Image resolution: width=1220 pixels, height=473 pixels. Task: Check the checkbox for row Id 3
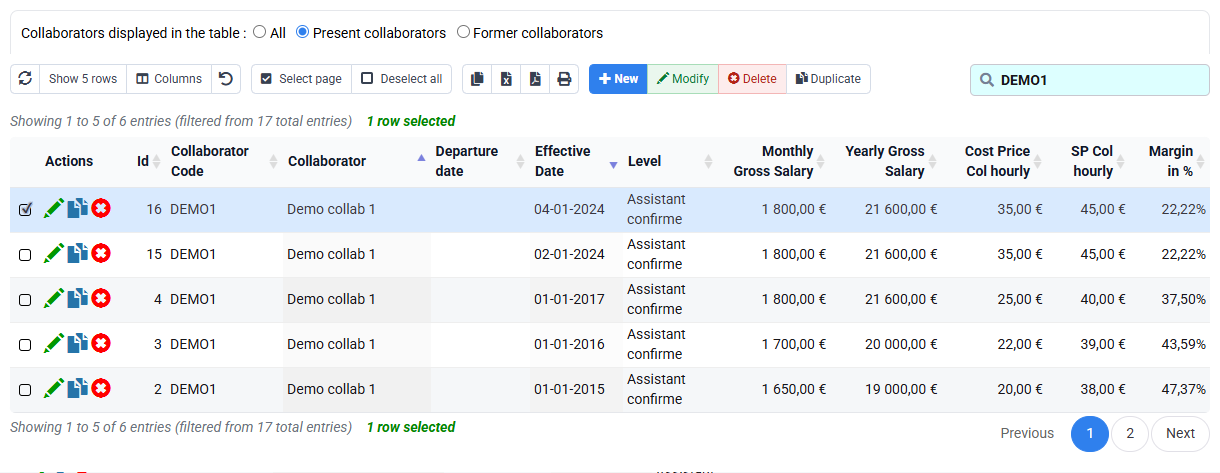coord(26,345)
